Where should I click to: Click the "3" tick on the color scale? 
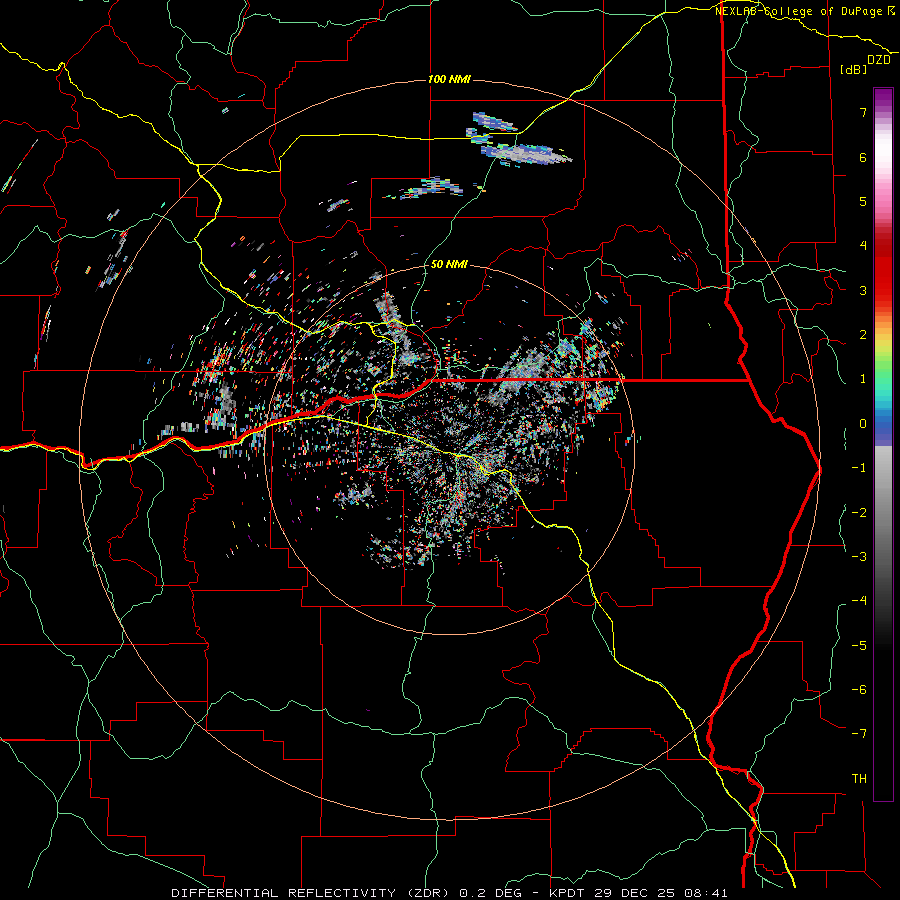click(x=863, y=290)
